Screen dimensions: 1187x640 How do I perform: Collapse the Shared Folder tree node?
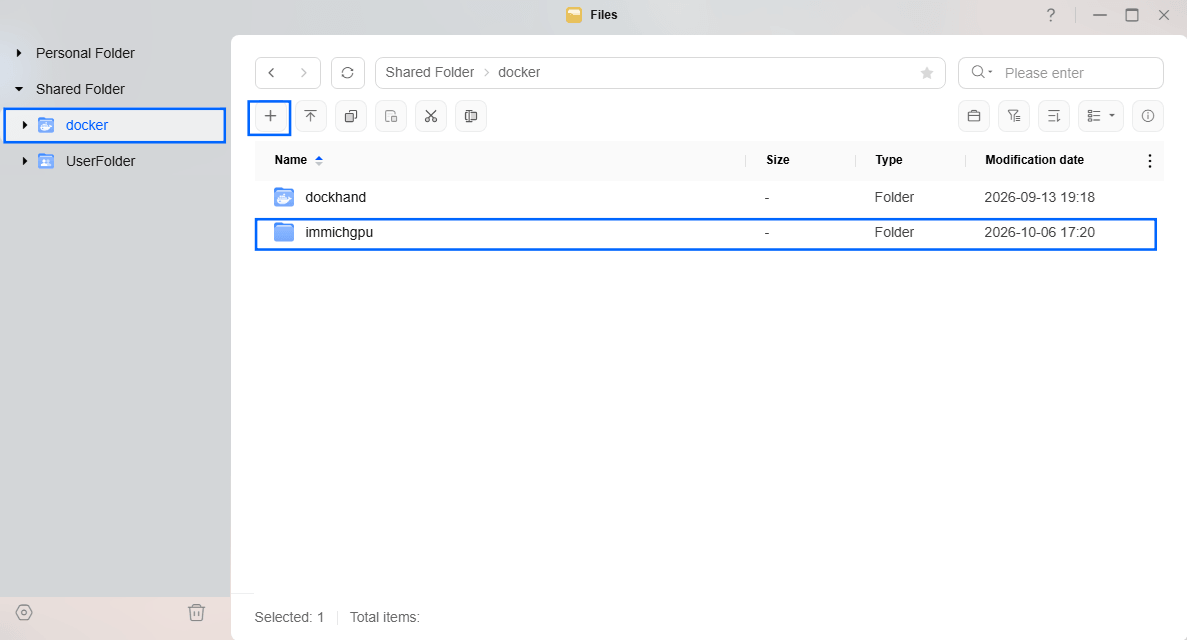(19, 89)
